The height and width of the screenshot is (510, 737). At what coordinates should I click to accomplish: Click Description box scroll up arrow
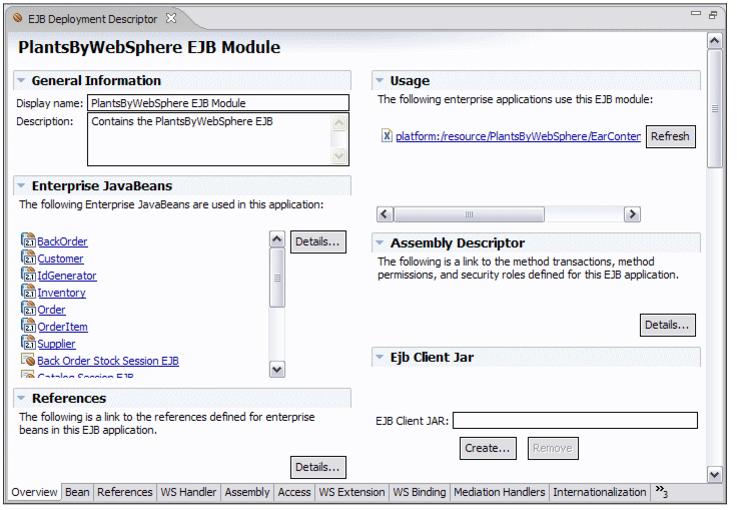click(x=339, y=124)
